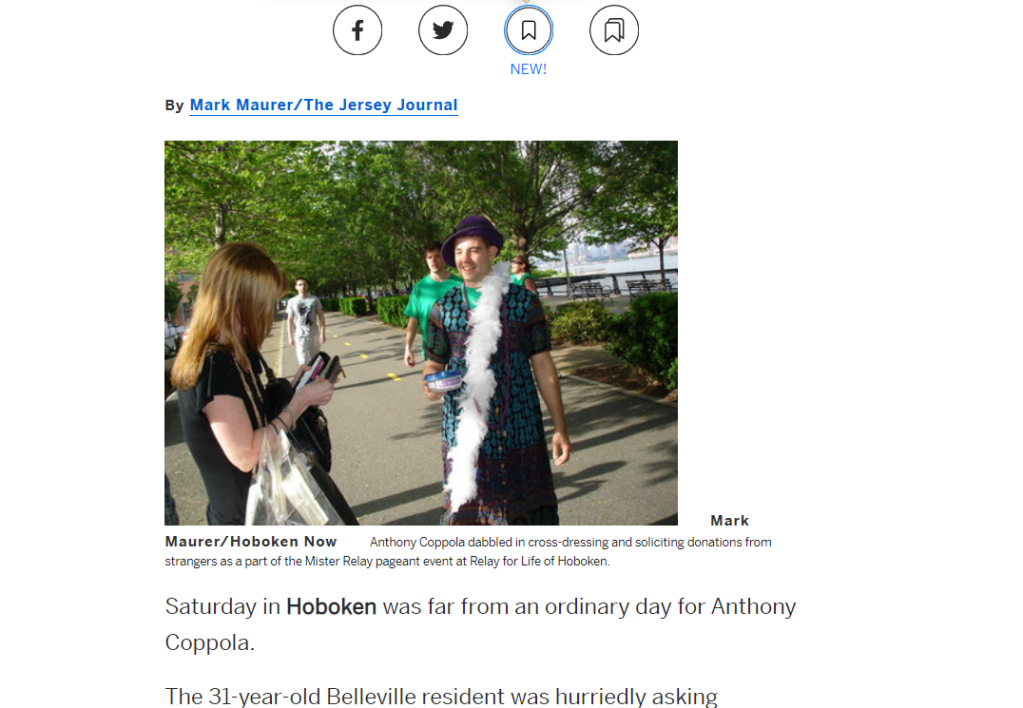Open the article photo of Anthony Coppola
The image size is (1023, 708).
click(x=421, y=333)
